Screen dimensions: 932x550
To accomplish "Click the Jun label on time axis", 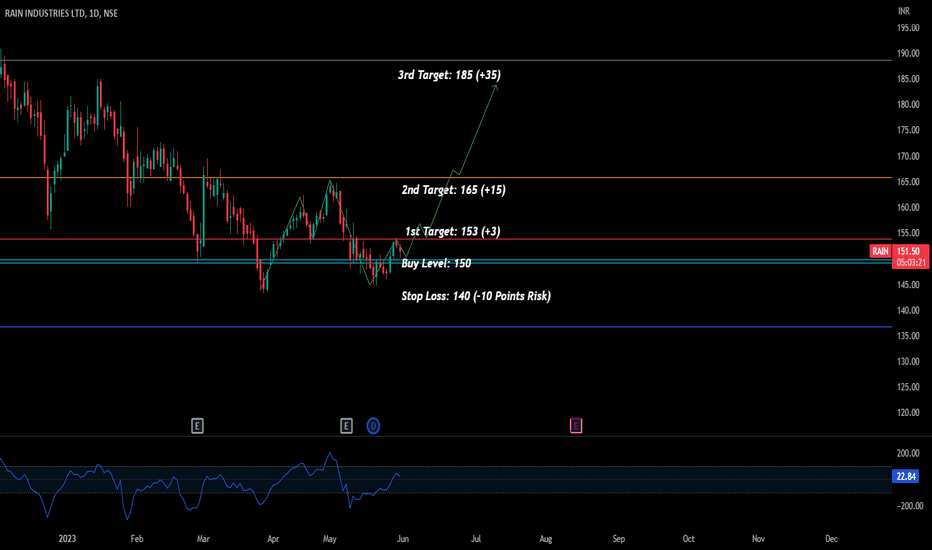I will pos(402,539).
